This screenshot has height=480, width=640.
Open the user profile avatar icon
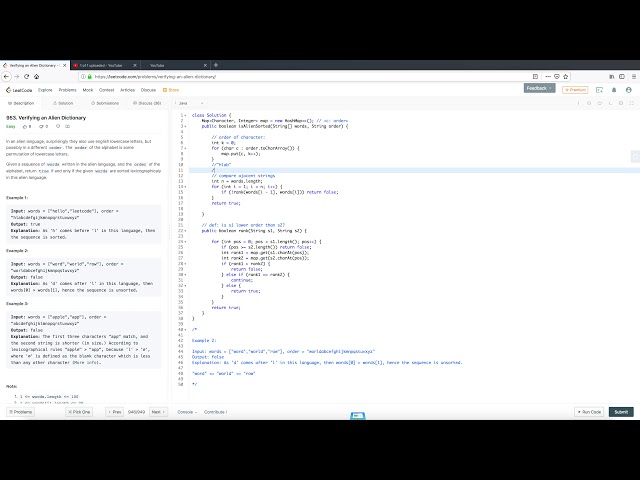click(x=629, y=90)
